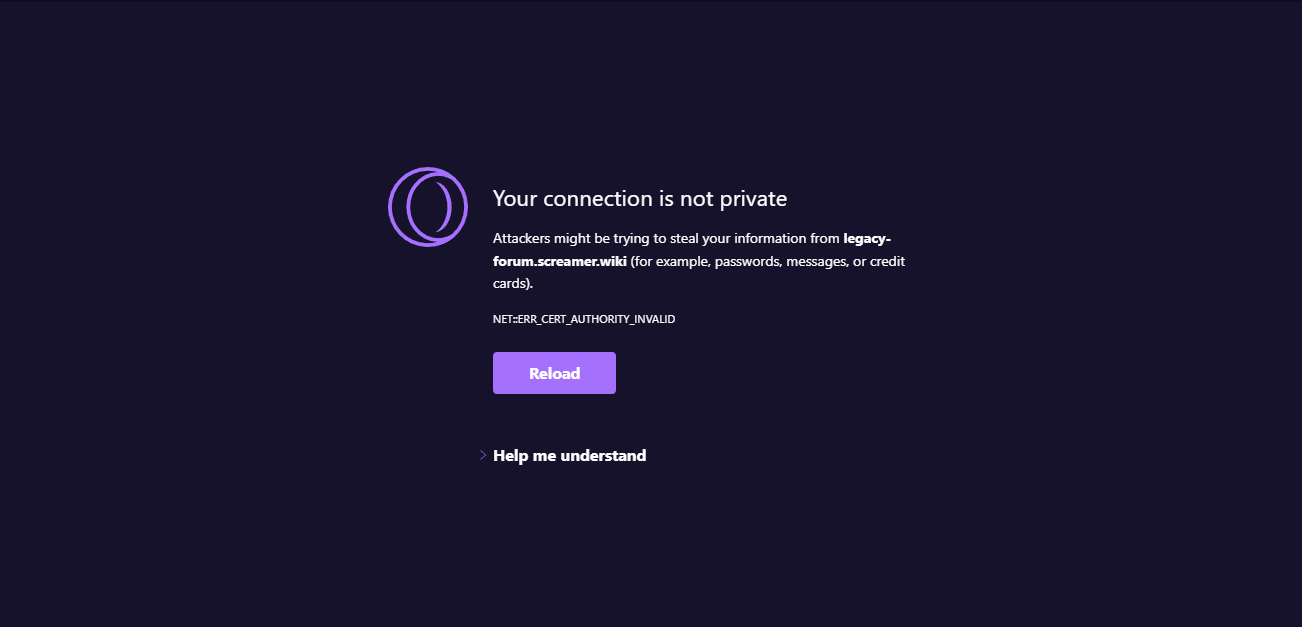
Task: Click the word 'understand' in the help link
Action: tap(603, 455)
